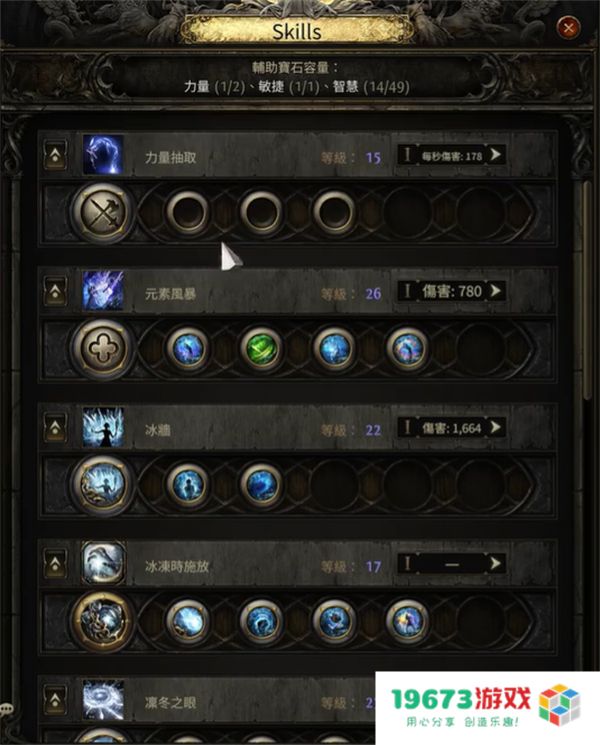The image size is (600, 745).
Task: Click the 冰凍時施放 skill icon
Action: coord(103,563)
